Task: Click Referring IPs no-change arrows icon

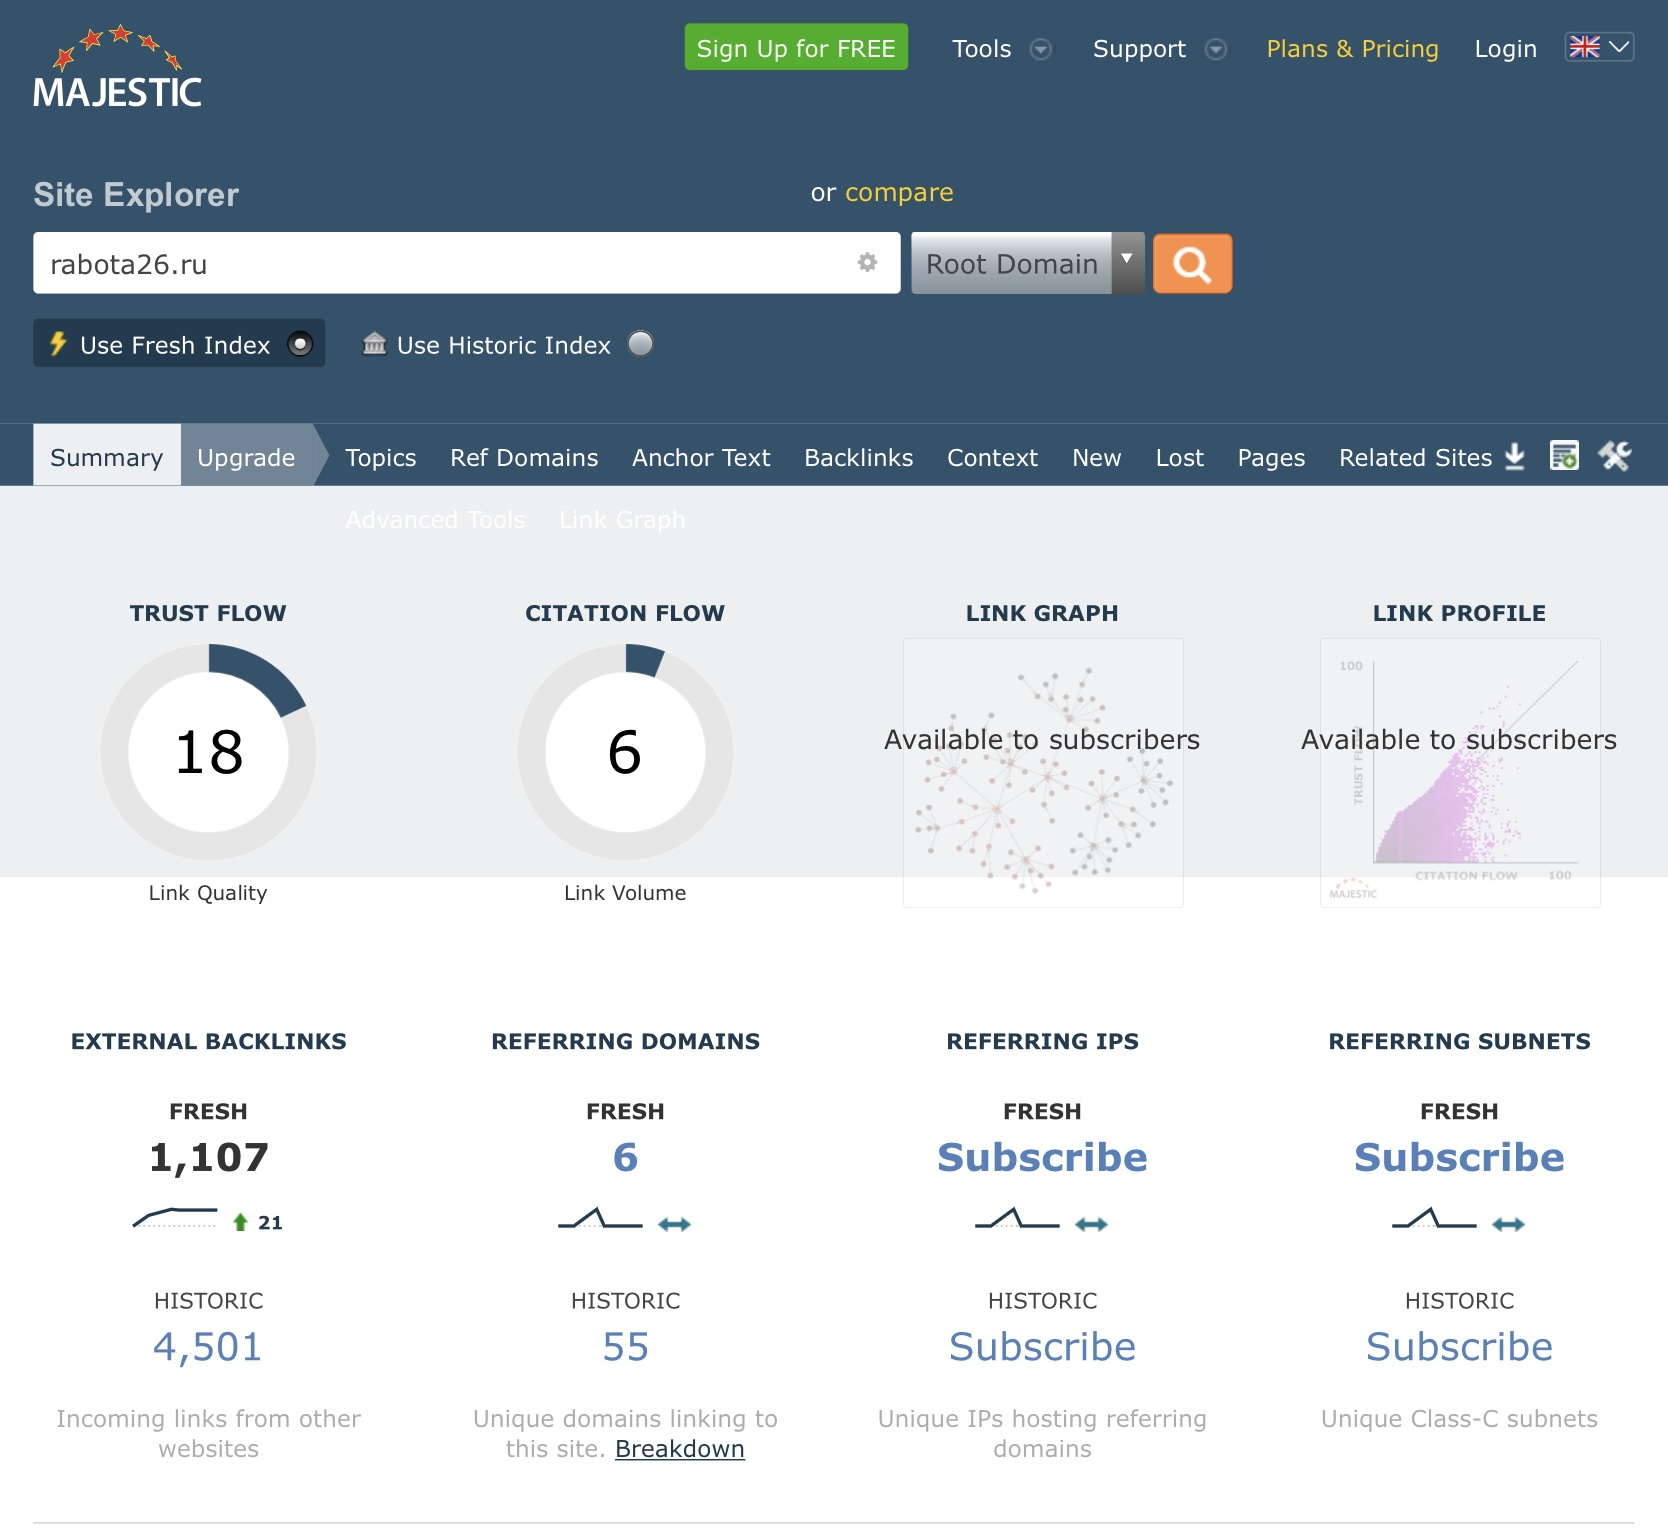Action: pyautogui.click(x=1092, y=1224)
